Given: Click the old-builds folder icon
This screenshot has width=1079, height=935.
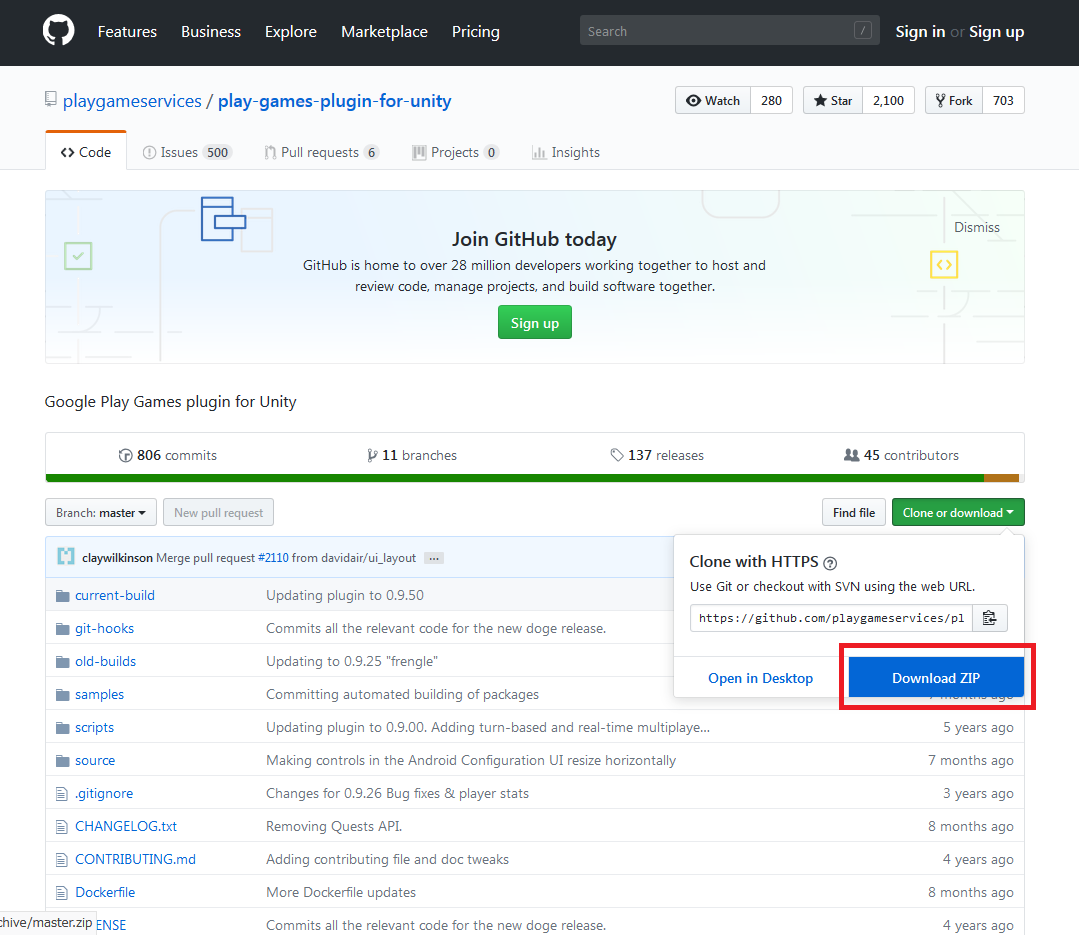Looking at the screenshot, I should tap(63, 662).
